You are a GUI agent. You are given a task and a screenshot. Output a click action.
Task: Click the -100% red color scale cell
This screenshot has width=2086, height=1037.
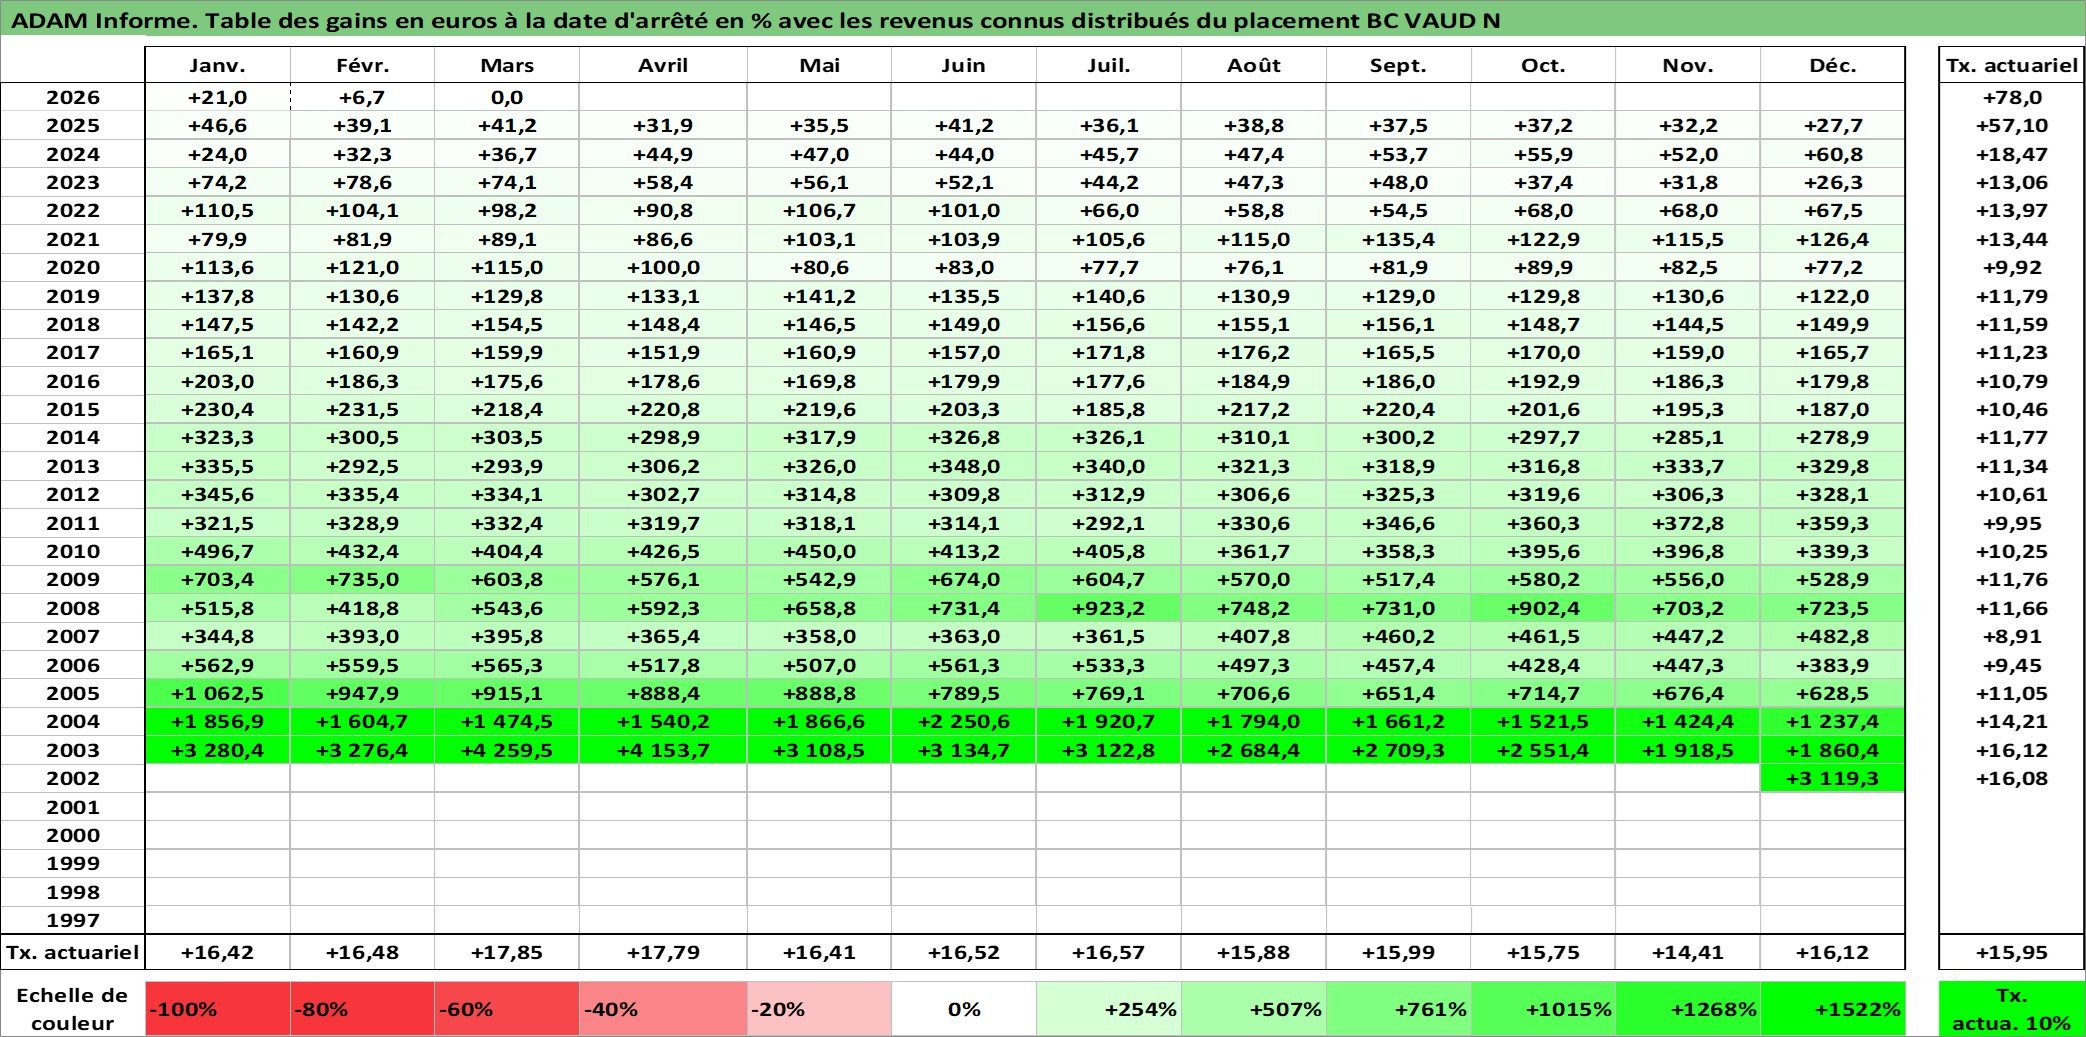pyautogui.click(x=218, y=1009)
